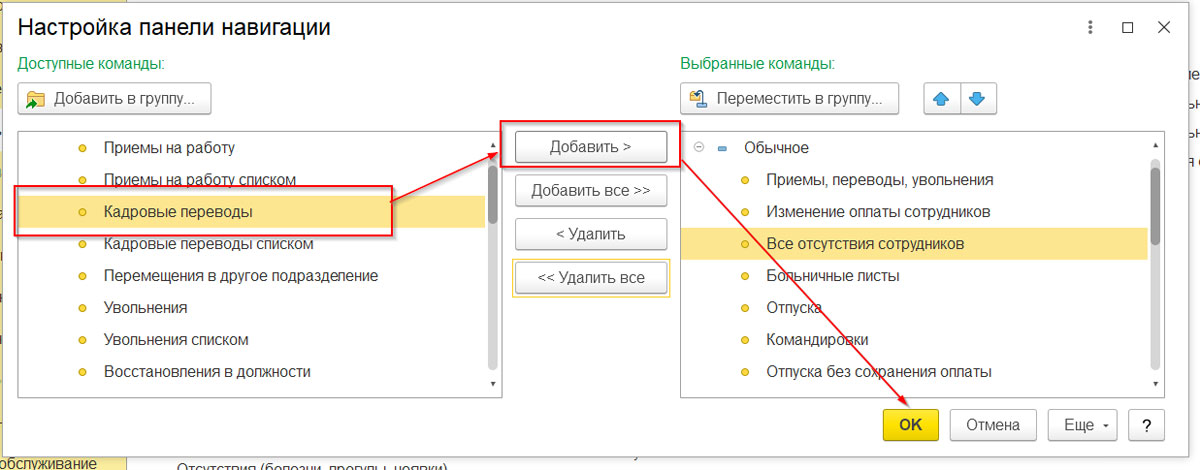This screenshot has width=1200, height=470.
Task: Click the 'Добавить >' button
Action: 590,147
